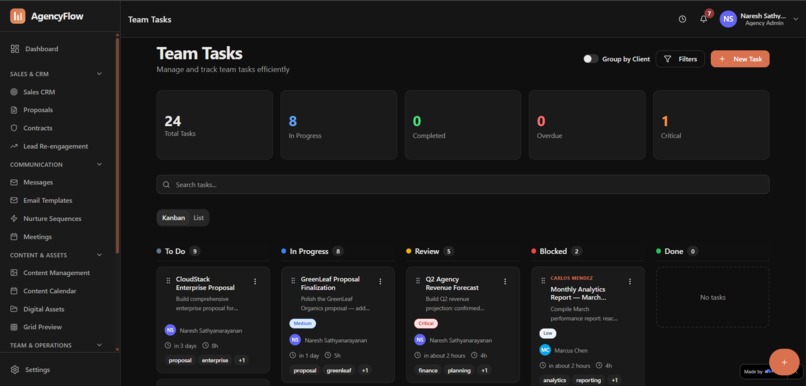
Task: Click the Filters button
Action: click(680, 59)
